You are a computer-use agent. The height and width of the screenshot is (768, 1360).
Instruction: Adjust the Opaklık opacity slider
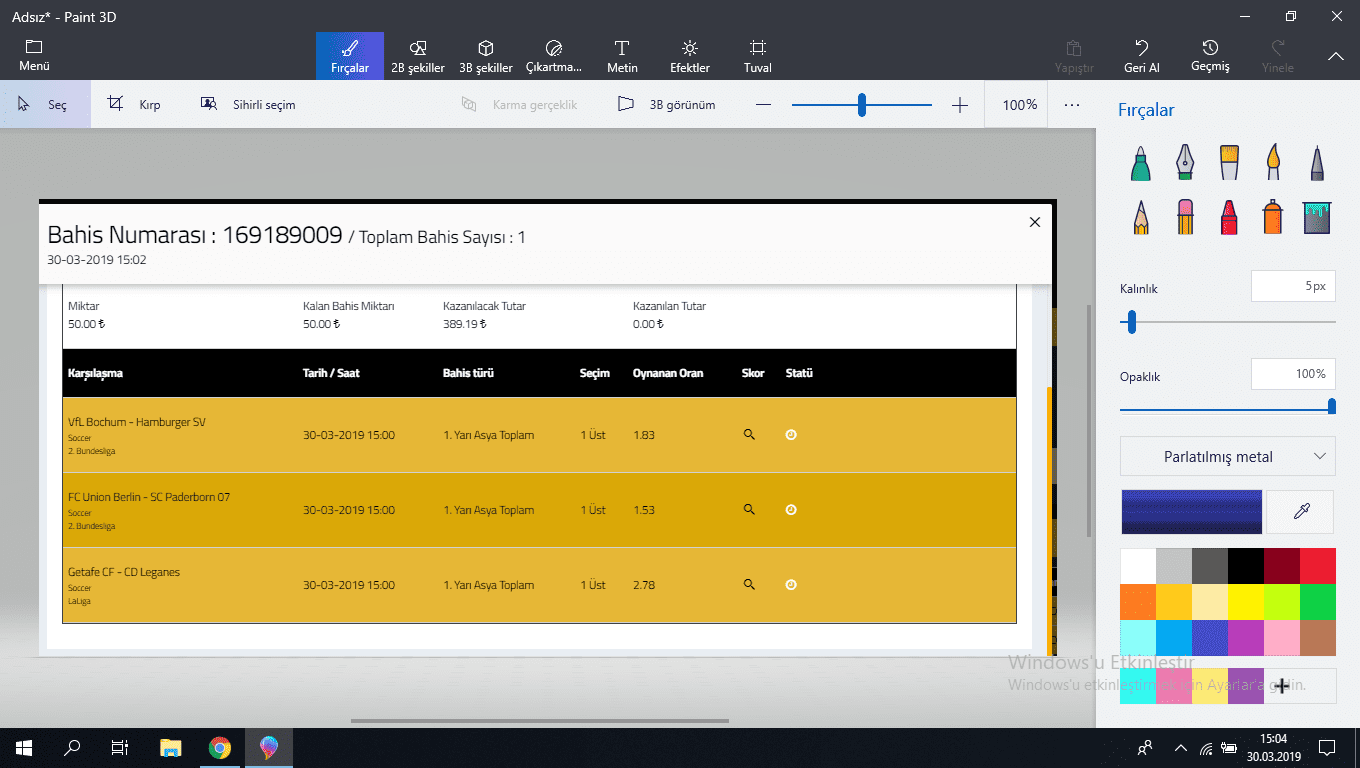point(1228,406)
